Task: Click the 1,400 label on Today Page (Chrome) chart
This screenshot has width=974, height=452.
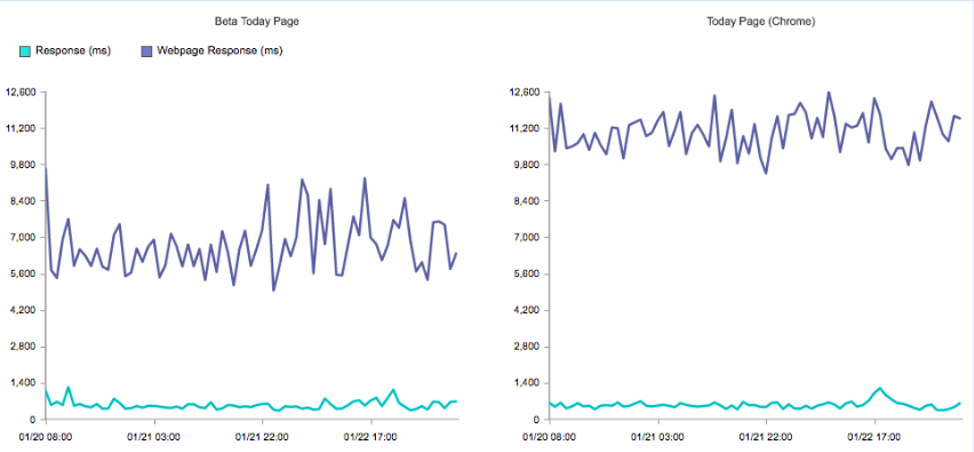Action: point(526,383)
